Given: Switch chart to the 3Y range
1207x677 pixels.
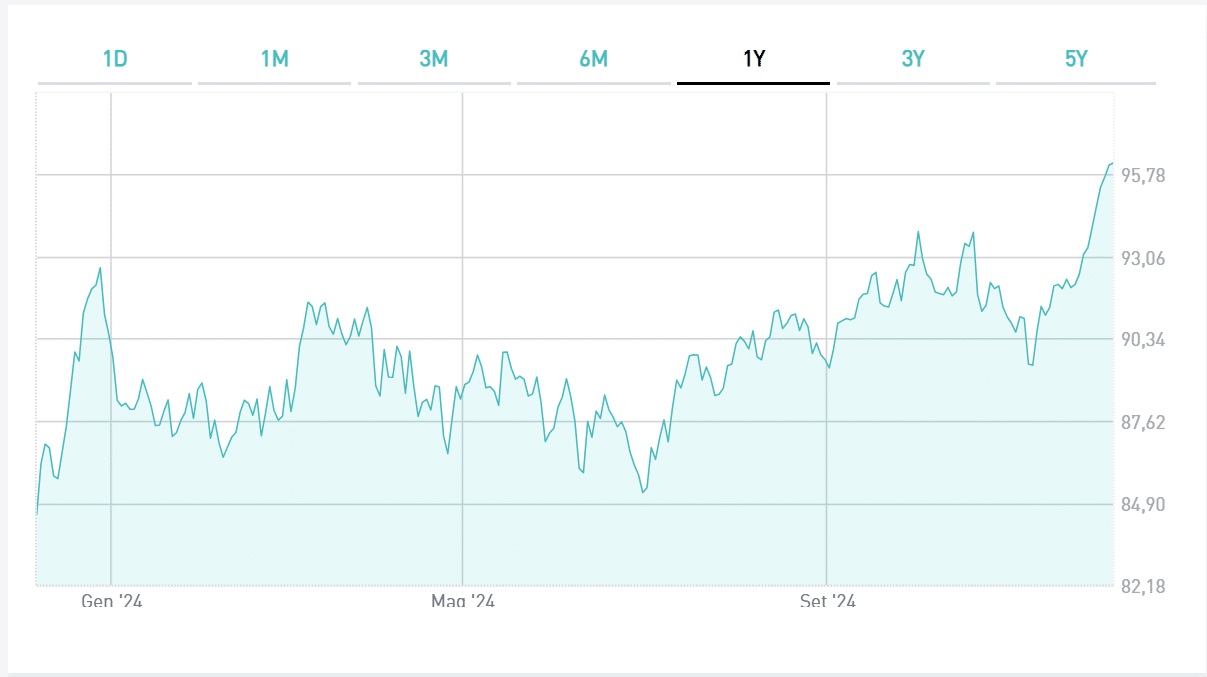Looking at the screenshot, I should click(913, 59).
